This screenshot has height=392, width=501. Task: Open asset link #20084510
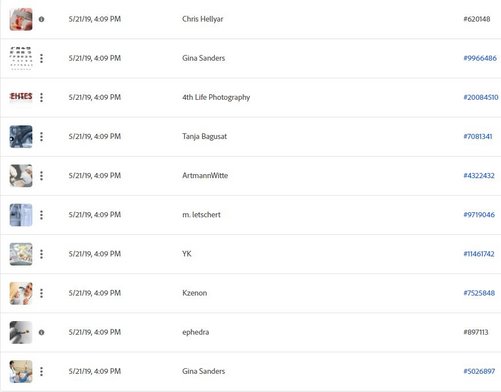point(481,97)
